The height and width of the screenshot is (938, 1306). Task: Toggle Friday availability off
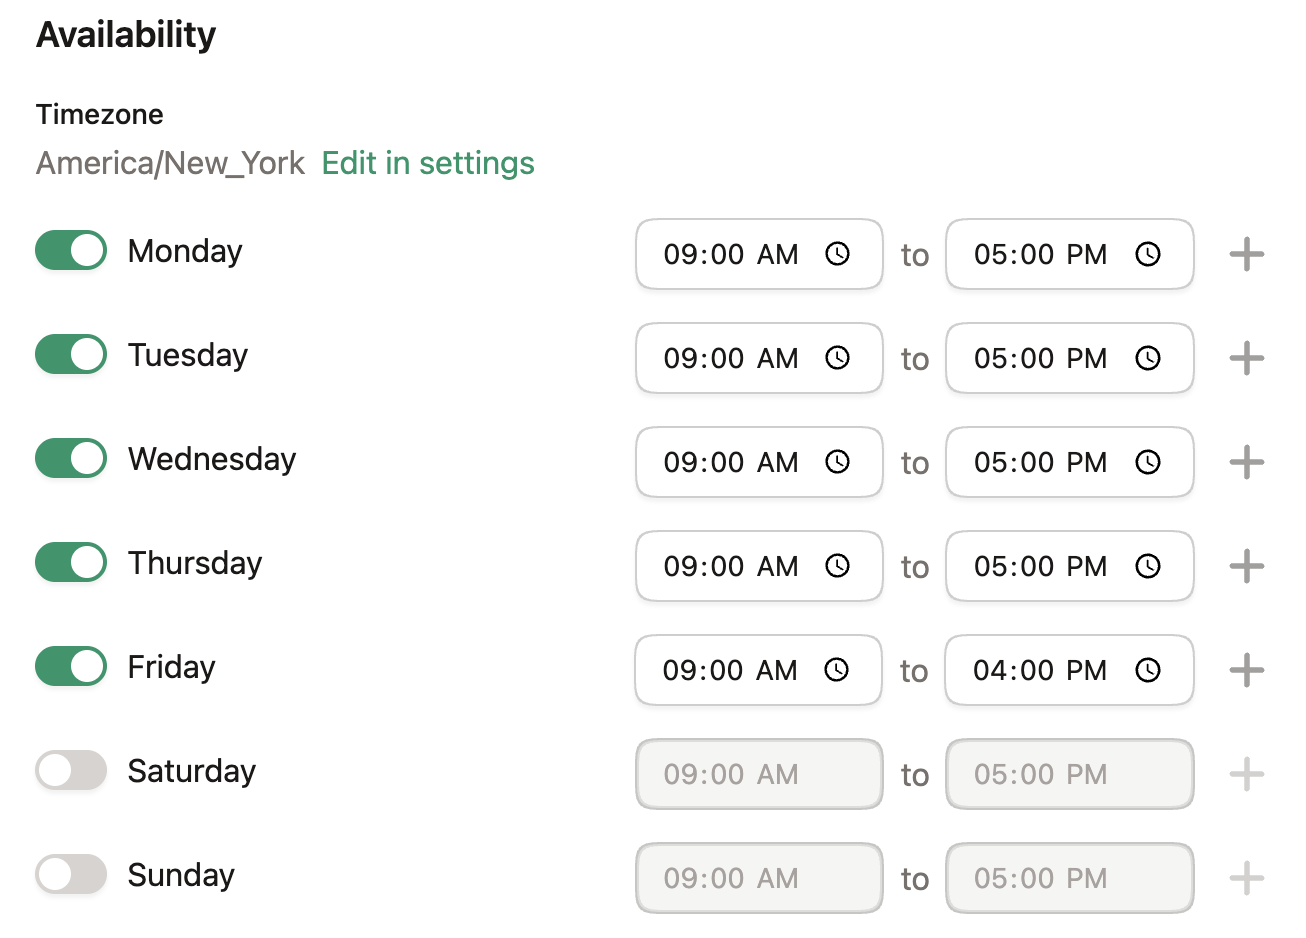click(70, 666)
